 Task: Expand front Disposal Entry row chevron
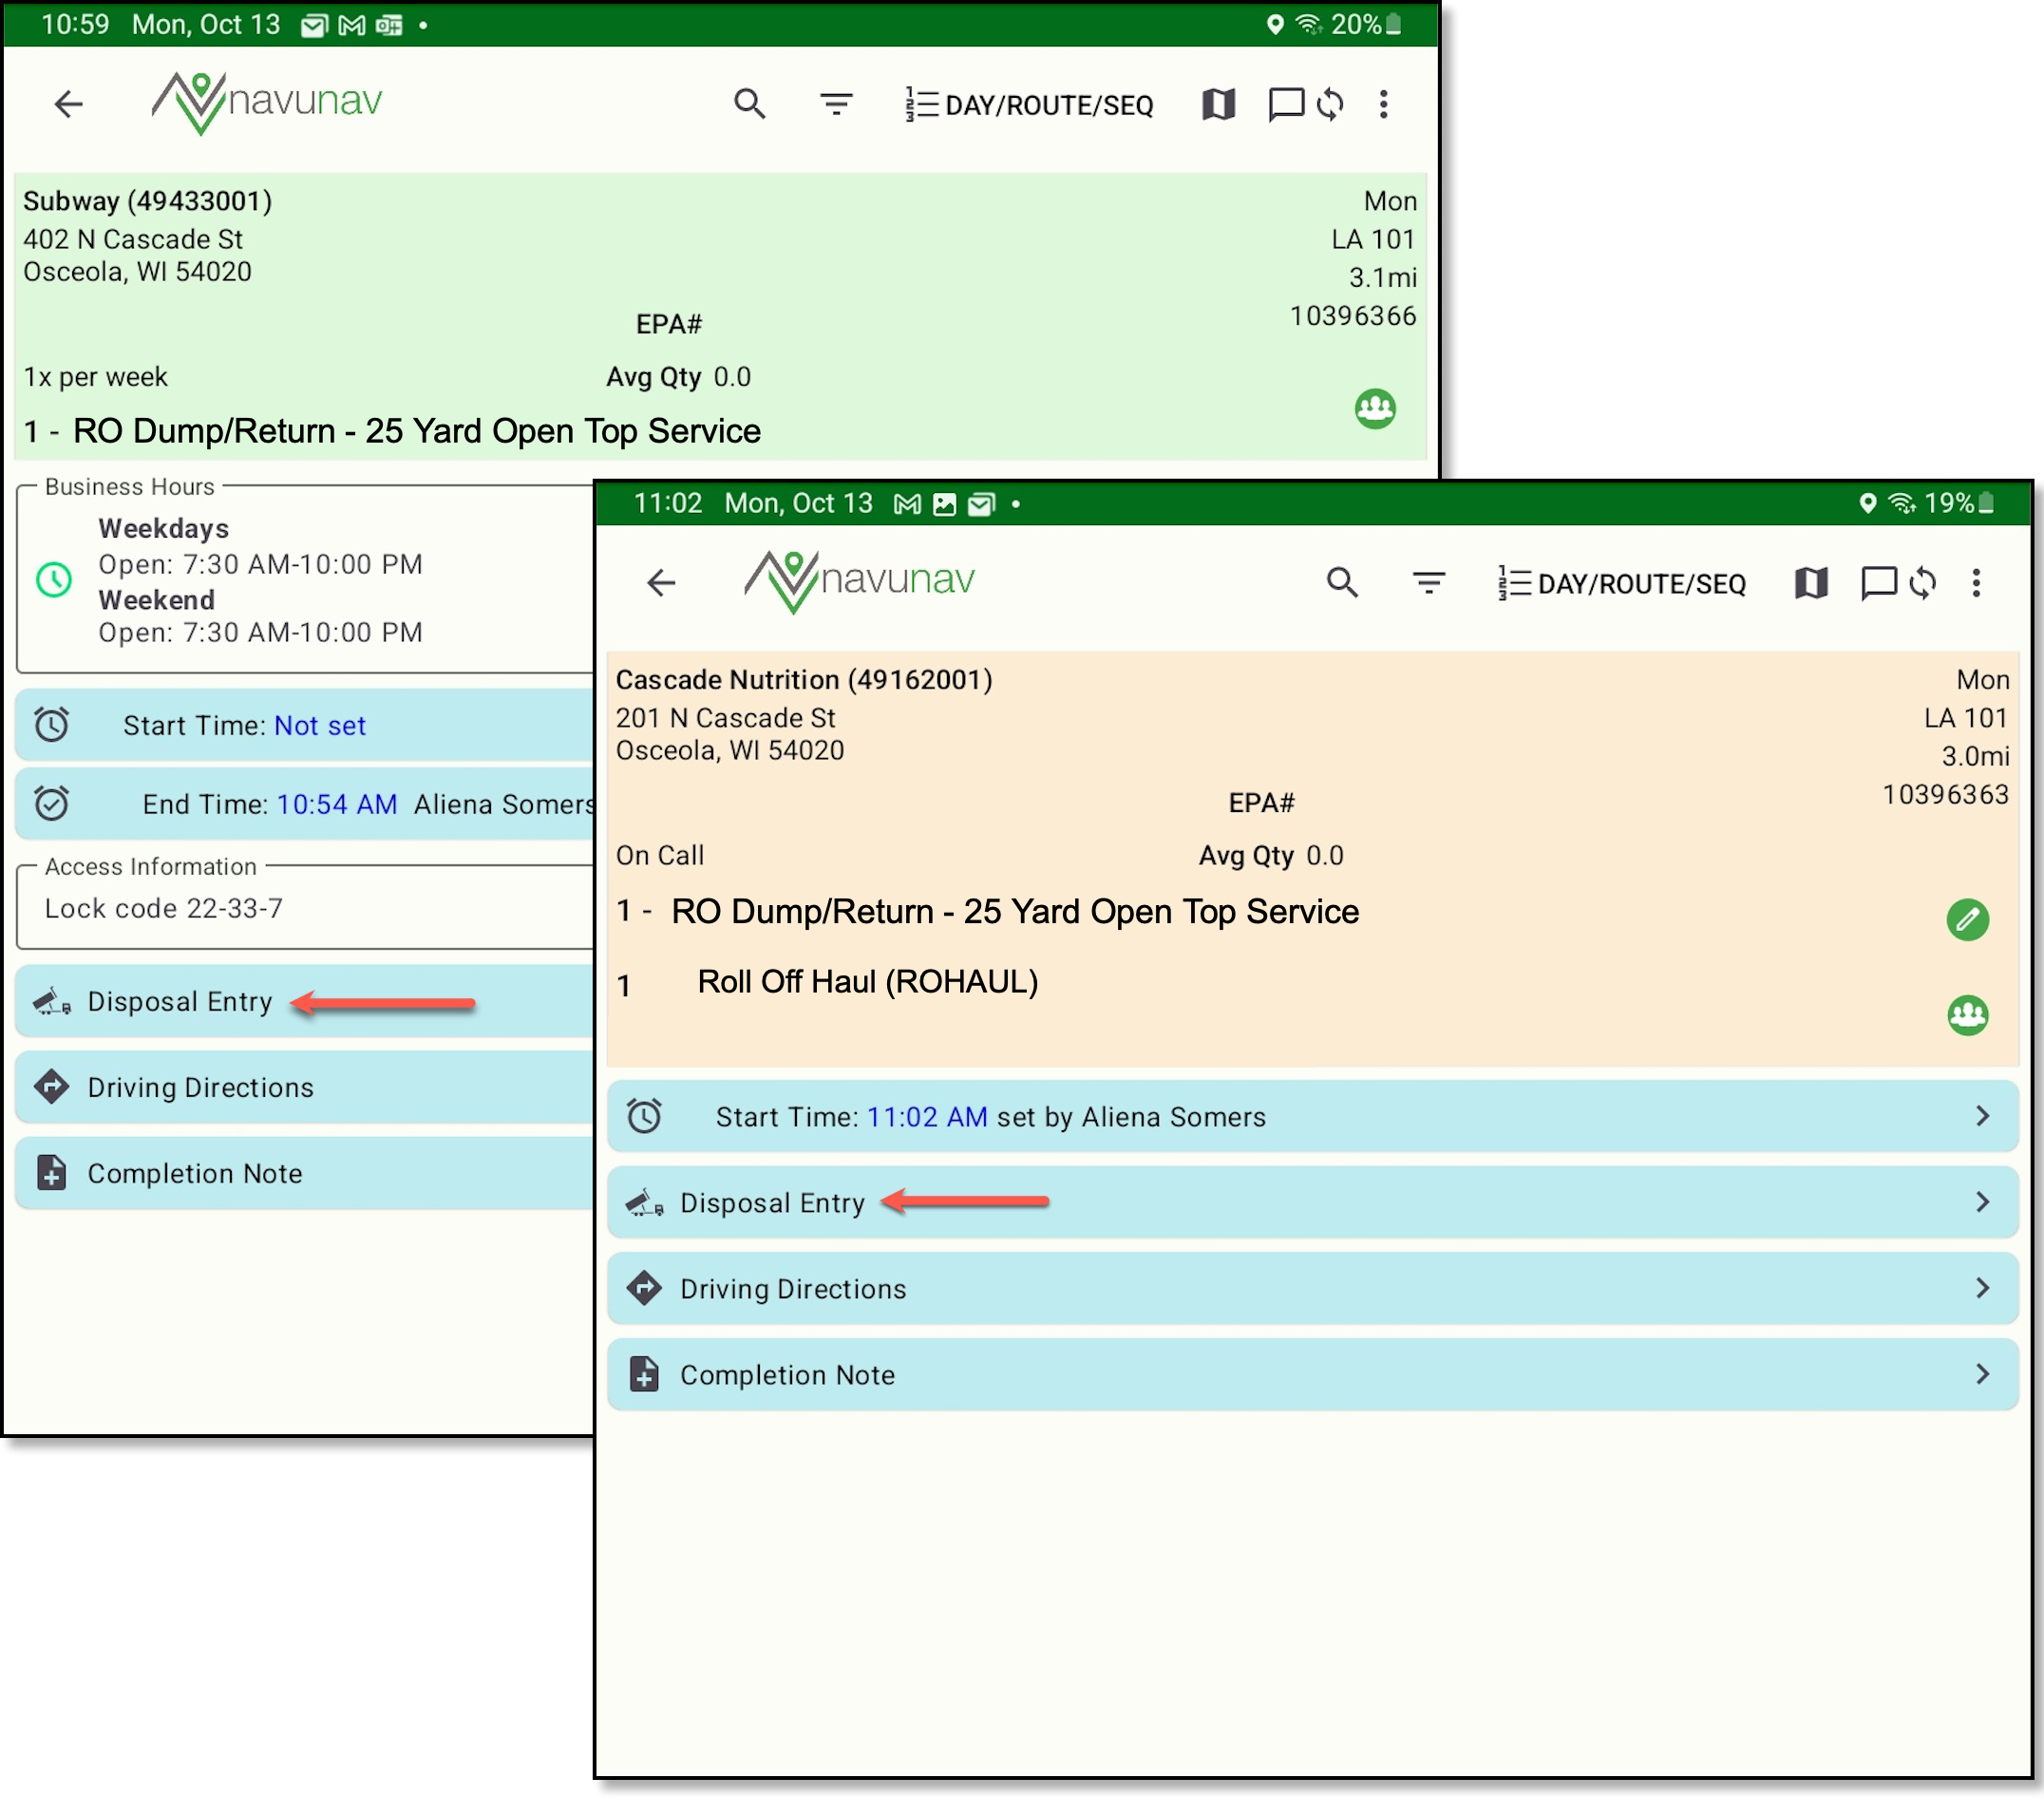click(1982, 1202)
